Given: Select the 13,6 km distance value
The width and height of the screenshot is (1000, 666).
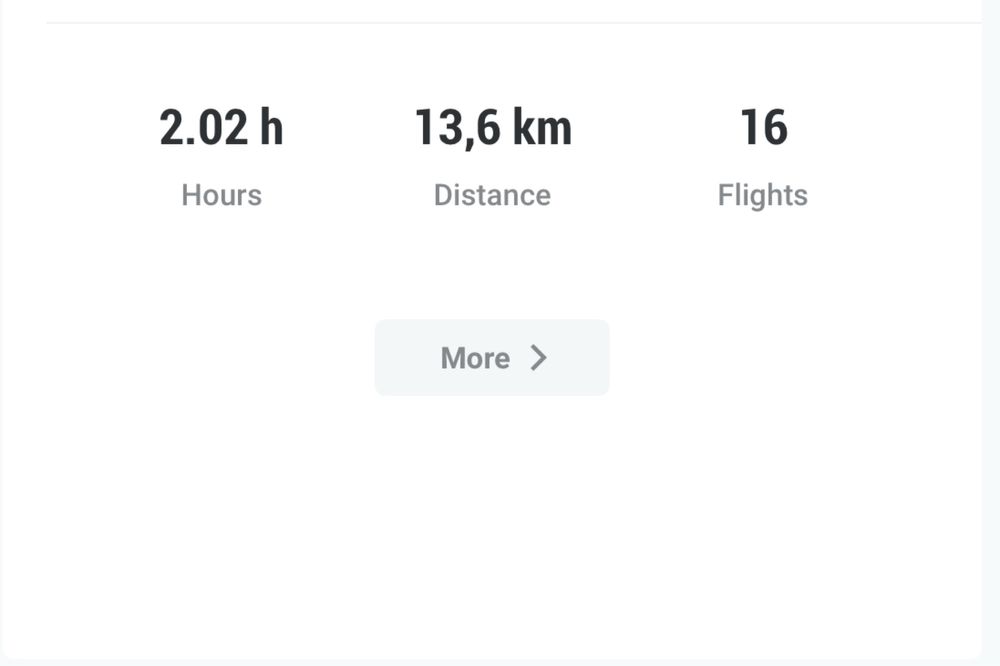Looking at the screenshot, I should tap(493, 128).
